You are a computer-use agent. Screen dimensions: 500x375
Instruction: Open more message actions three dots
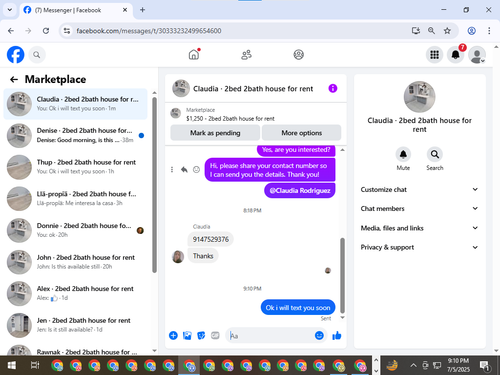click(x=172, y=170)
